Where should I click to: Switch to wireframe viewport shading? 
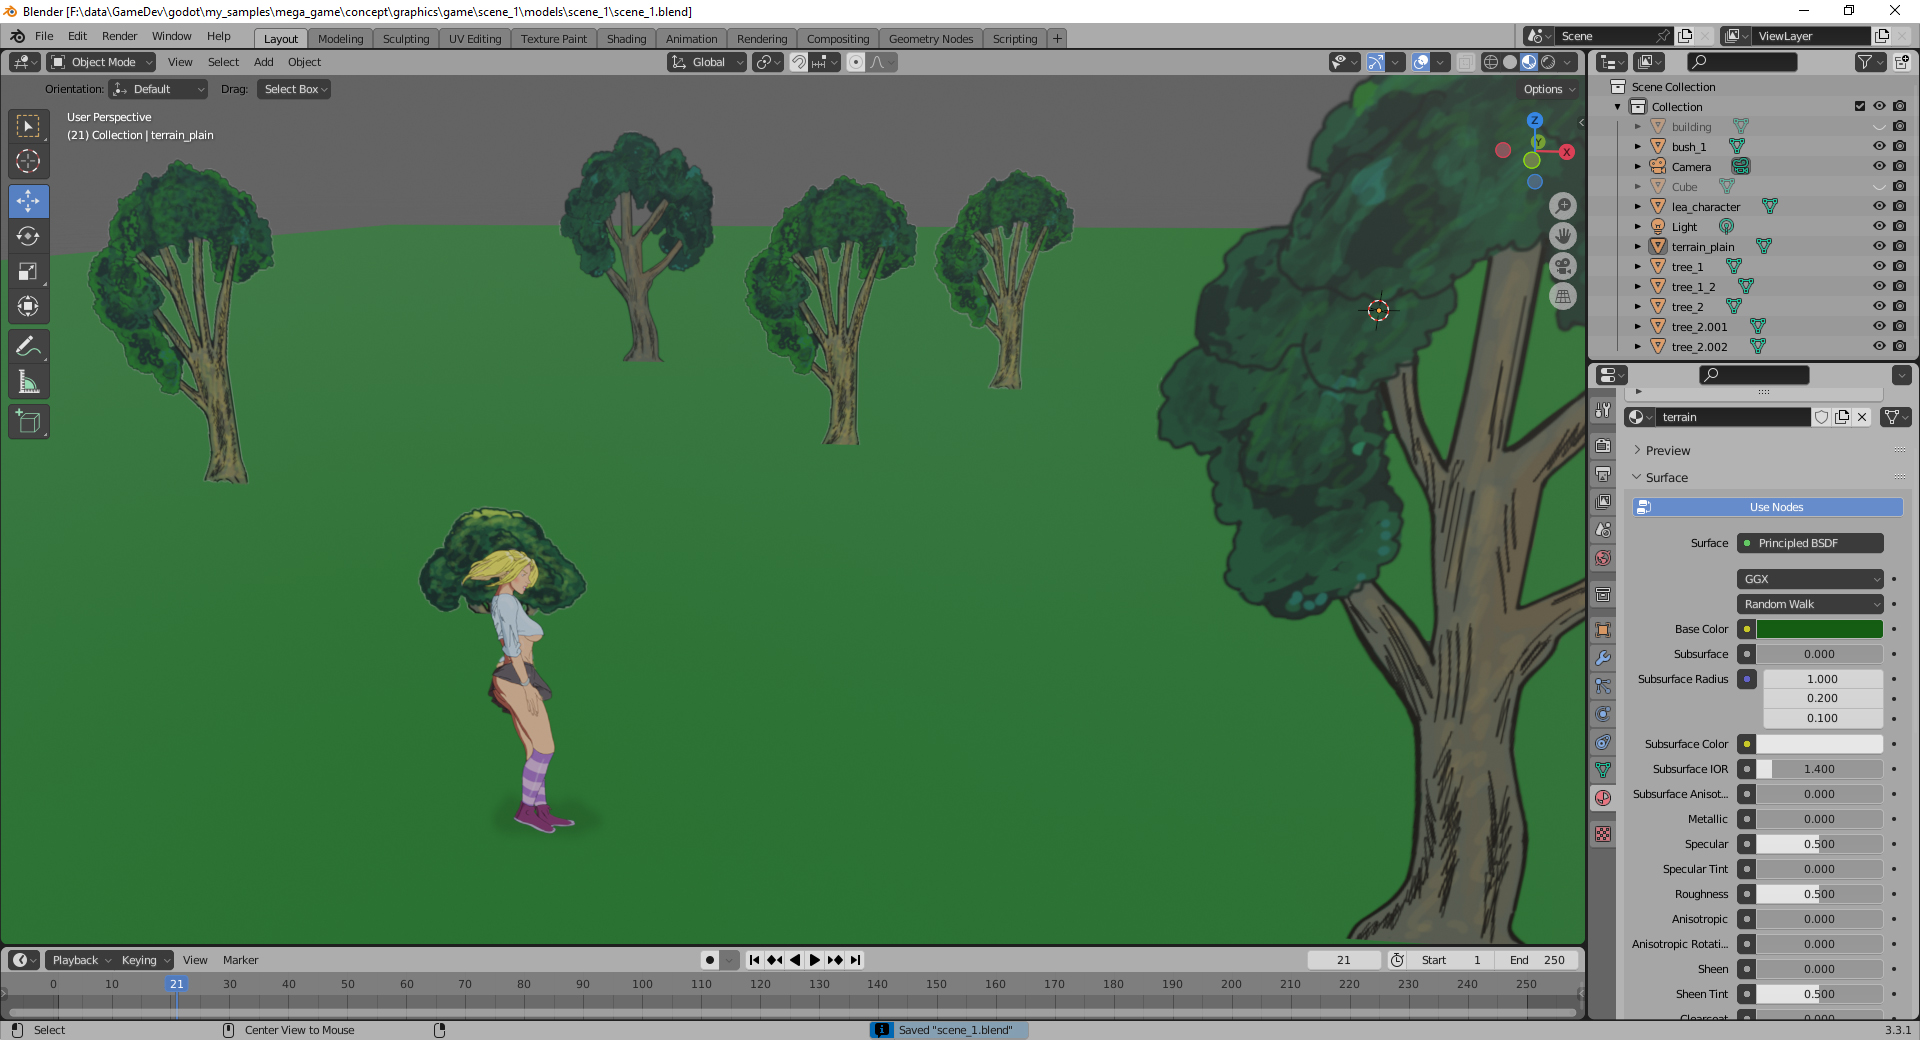1491,62
